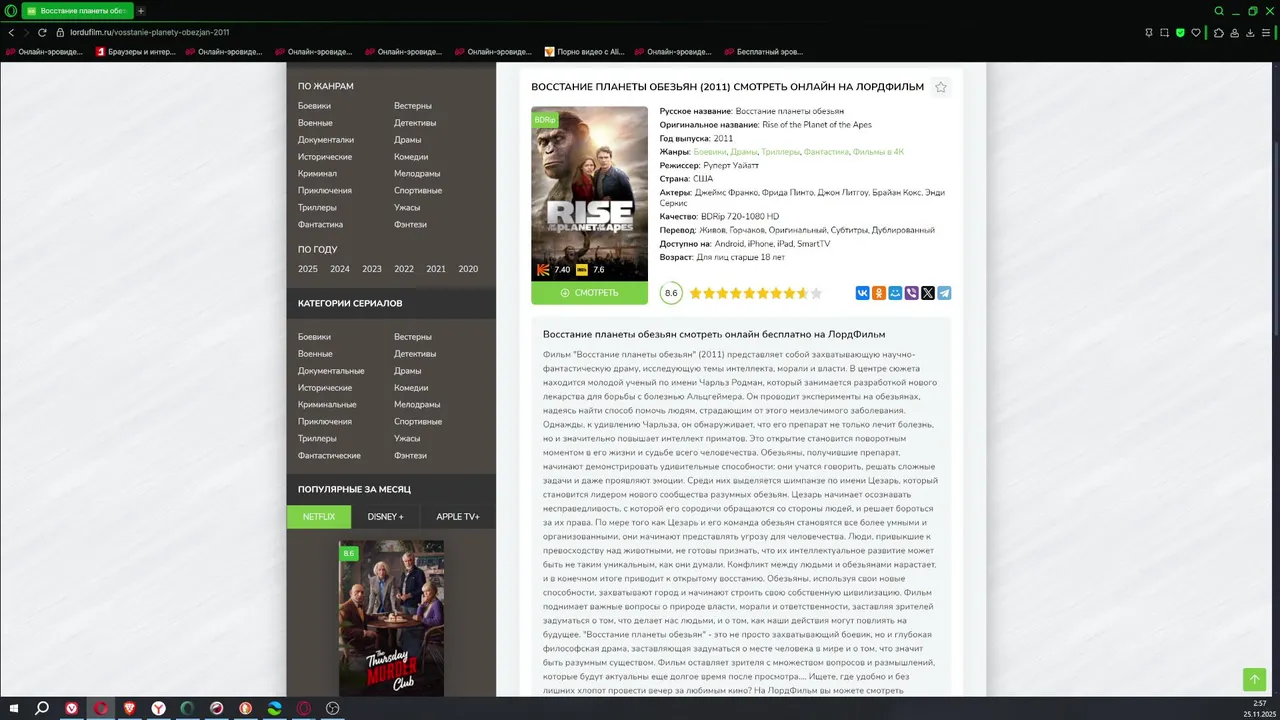Open the Бесплатный эров... bookmark
Screen dimensions: 1280x720
tap(762, 52)
